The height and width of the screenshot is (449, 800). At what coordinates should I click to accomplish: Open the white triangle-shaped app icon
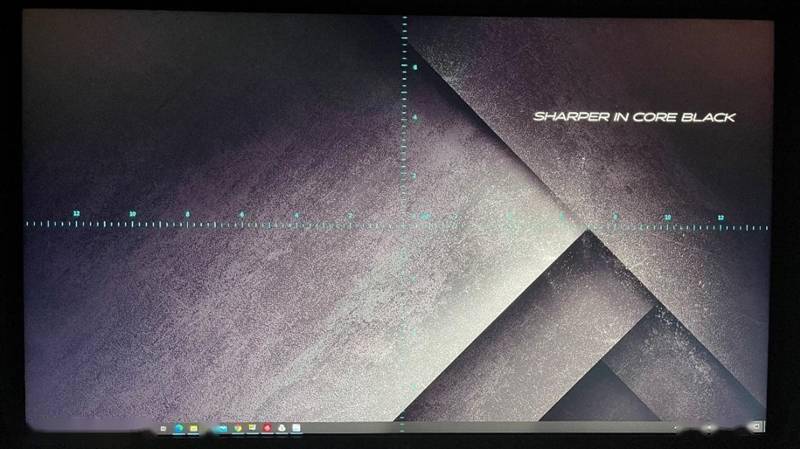click(282, 428)
